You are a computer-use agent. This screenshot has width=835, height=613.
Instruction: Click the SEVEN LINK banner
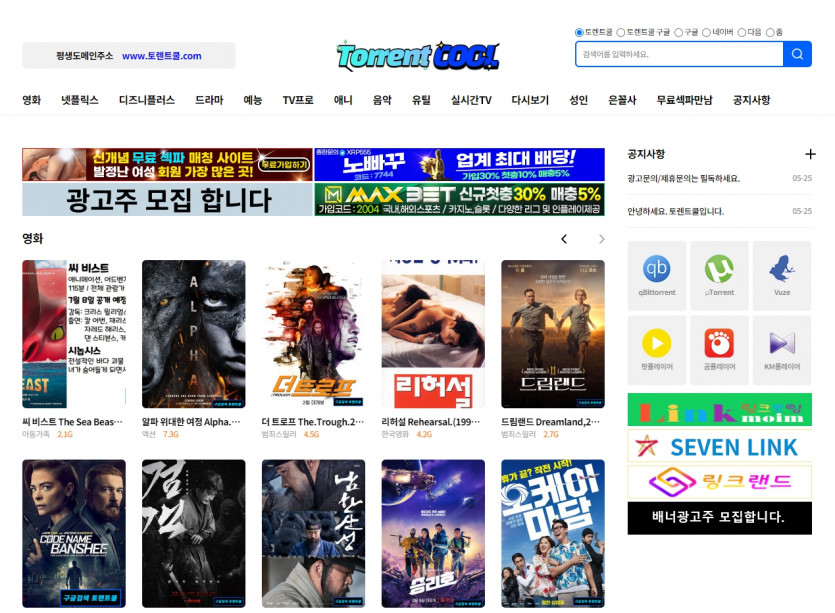(719, 447)
